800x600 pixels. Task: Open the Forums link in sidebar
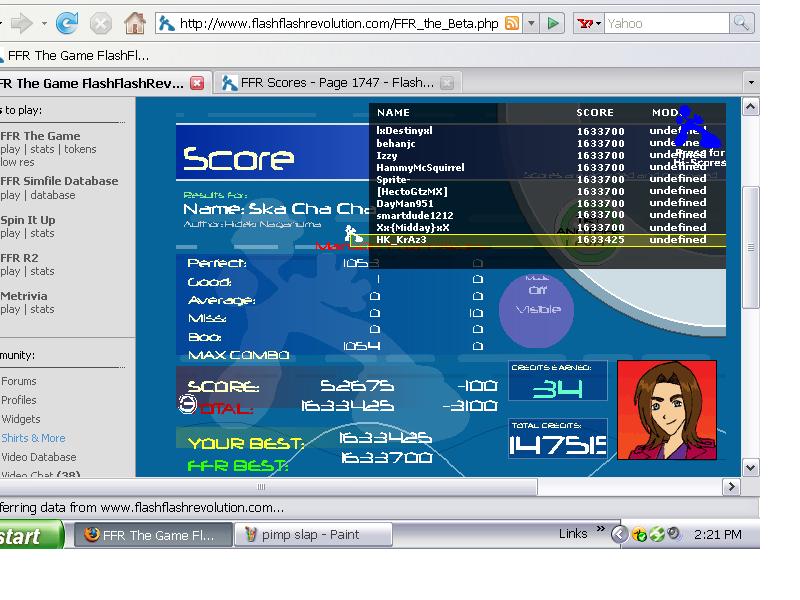(19, 381)
